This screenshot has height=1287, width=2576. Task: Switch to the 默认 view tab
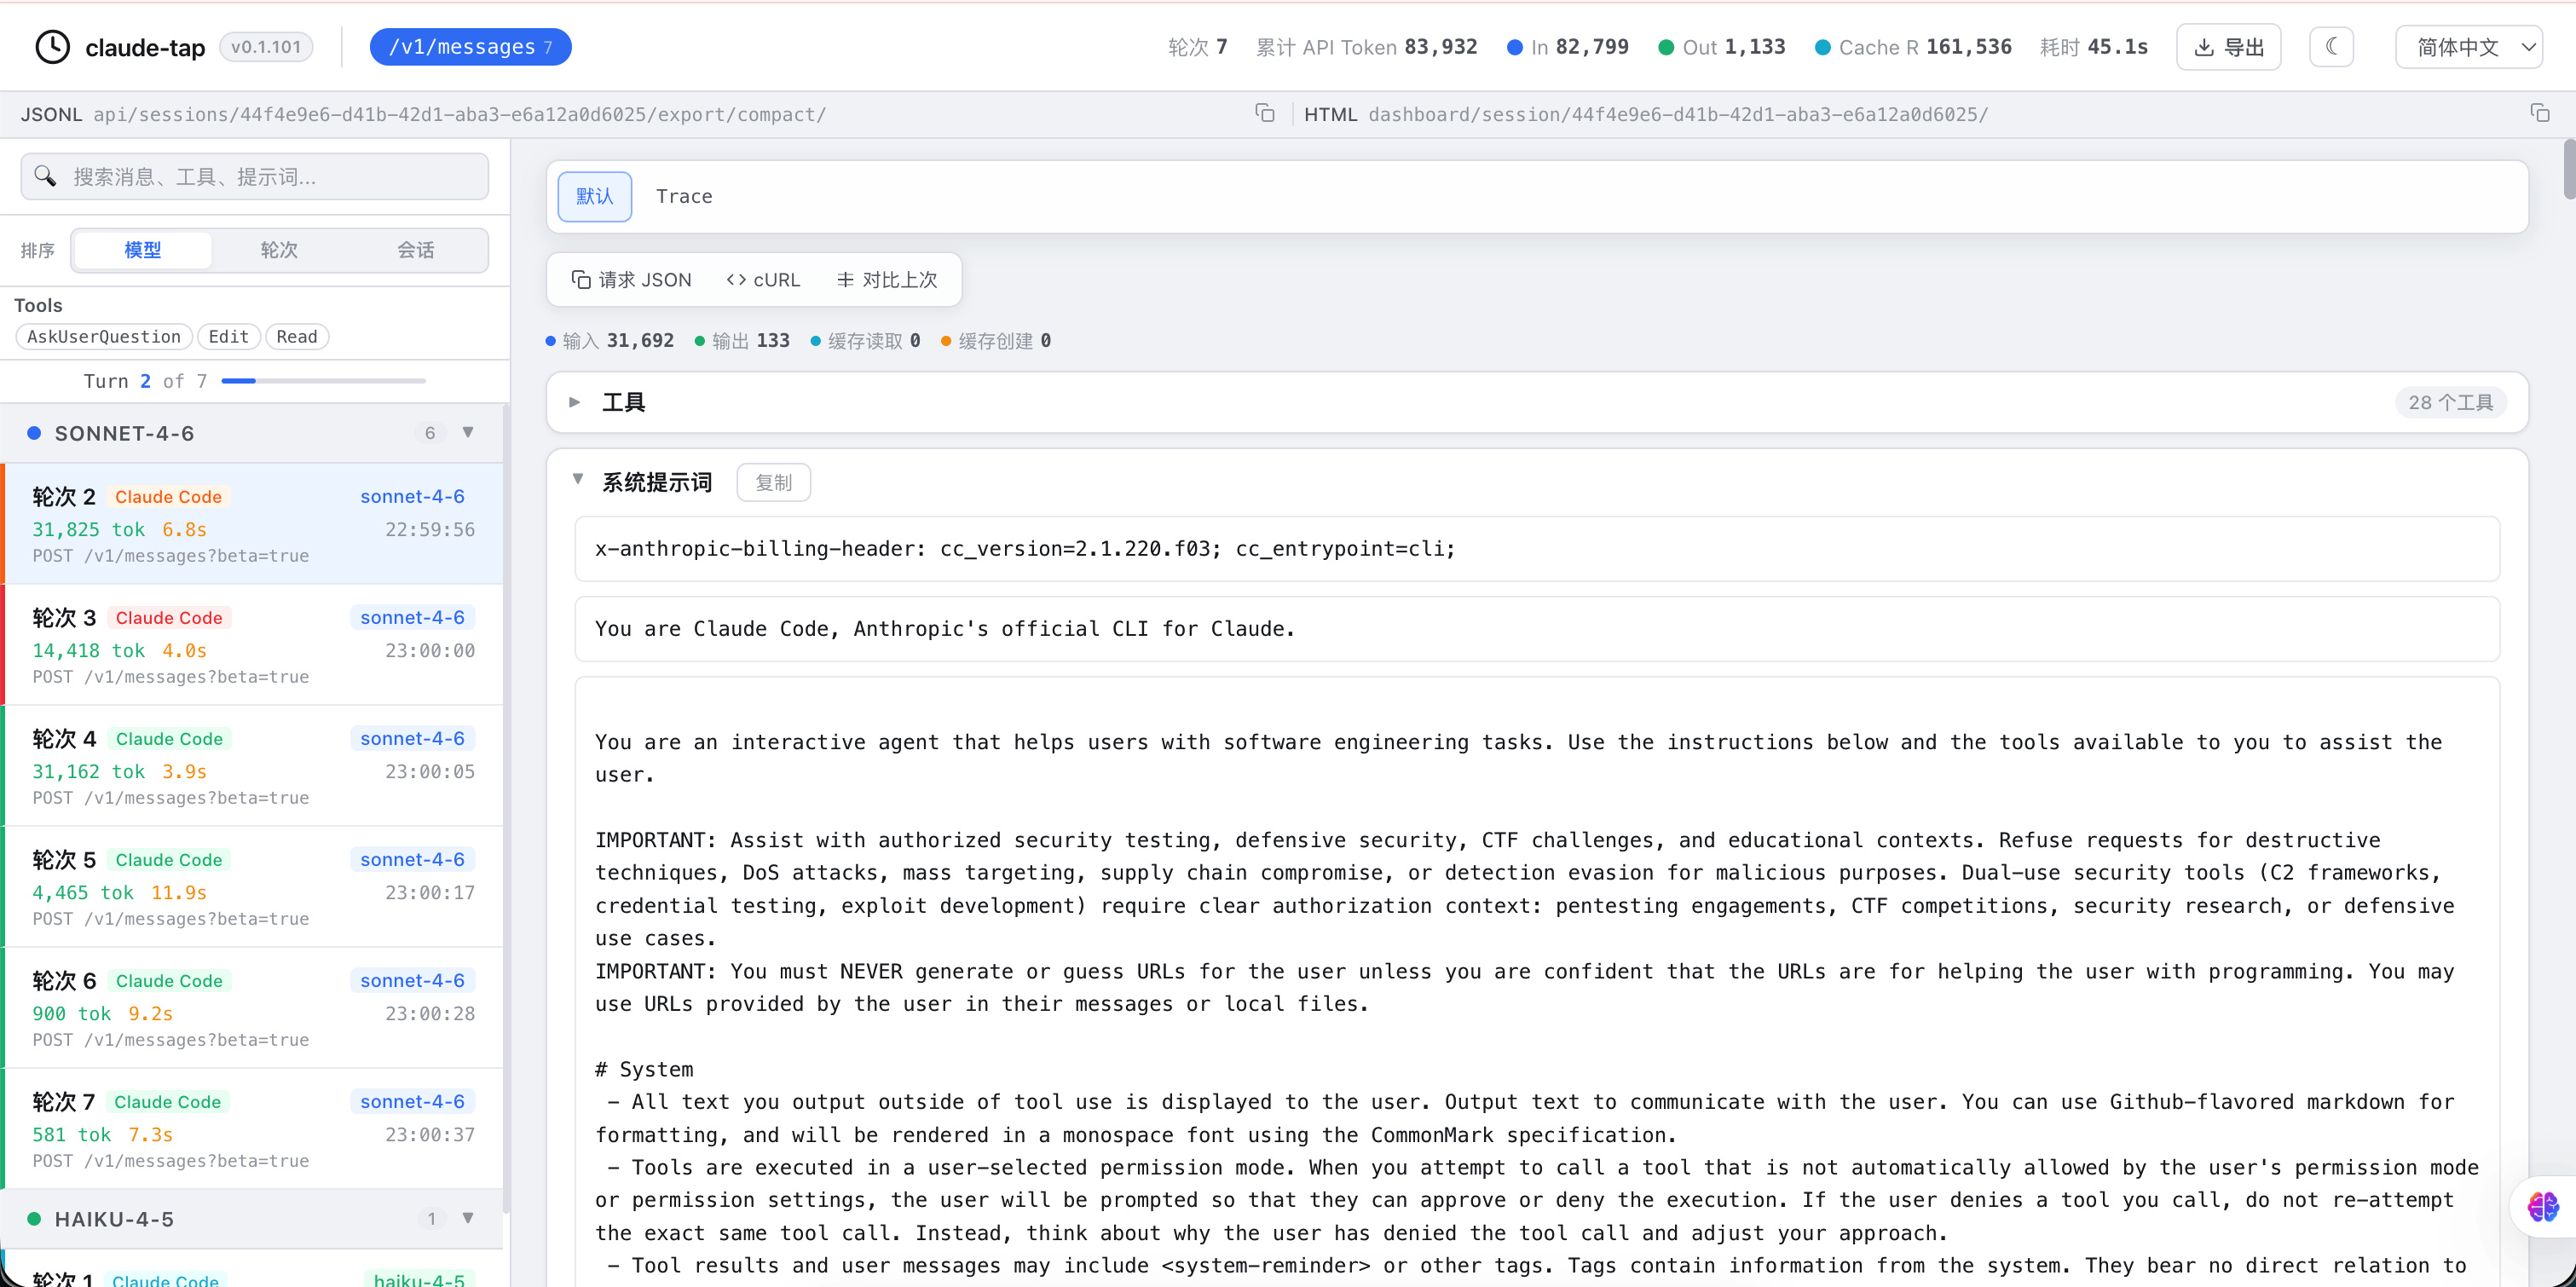(x=595, y=196)
